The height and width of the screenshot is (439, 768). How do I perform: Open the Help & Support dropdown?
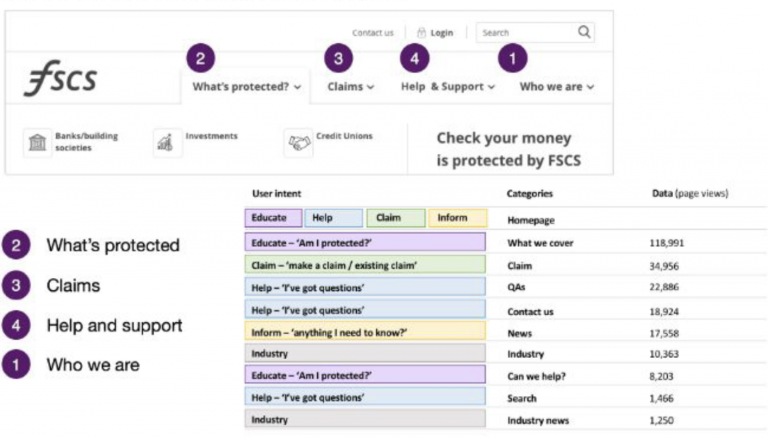(x=448, y=87)
